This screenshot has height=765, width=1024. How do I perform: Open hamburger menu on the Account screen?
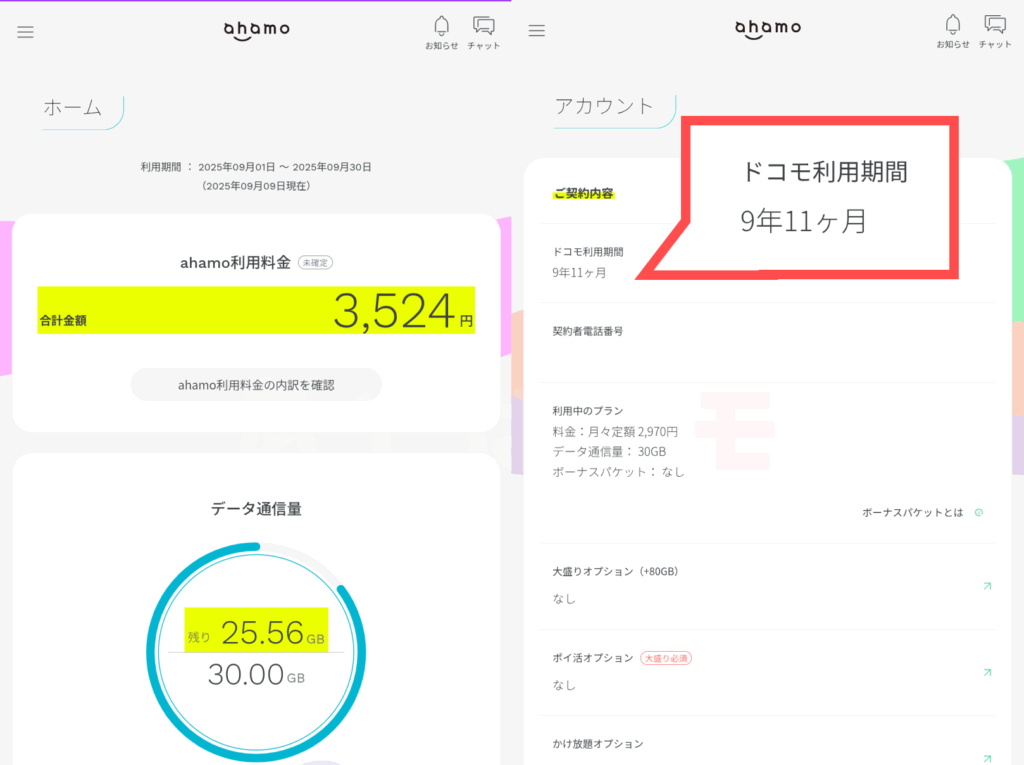537,31
